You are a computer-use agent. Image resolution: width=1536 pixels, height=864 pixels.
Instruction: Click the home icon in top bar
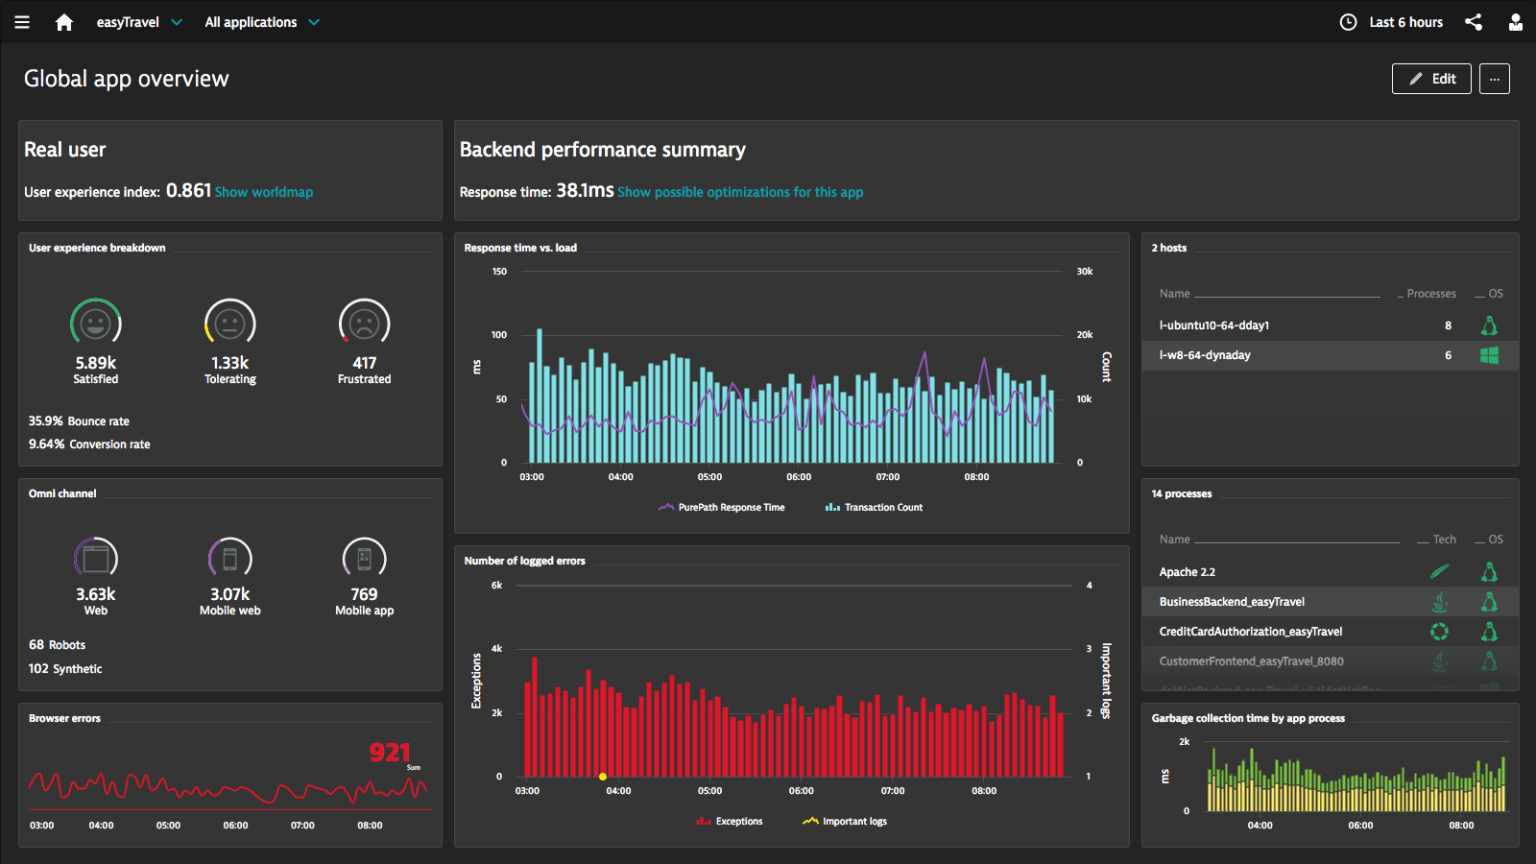click(x=63, y=21)
